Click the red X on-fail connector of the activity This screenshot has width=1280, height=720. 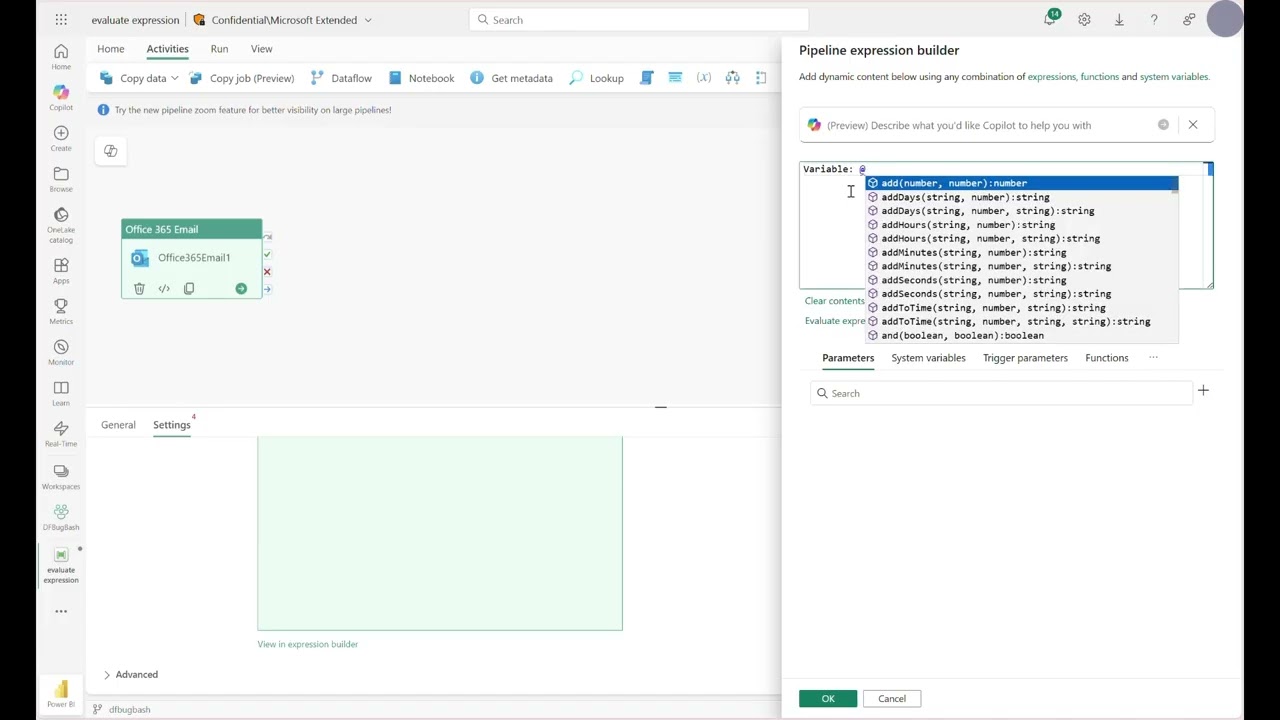tap(267, 271)
